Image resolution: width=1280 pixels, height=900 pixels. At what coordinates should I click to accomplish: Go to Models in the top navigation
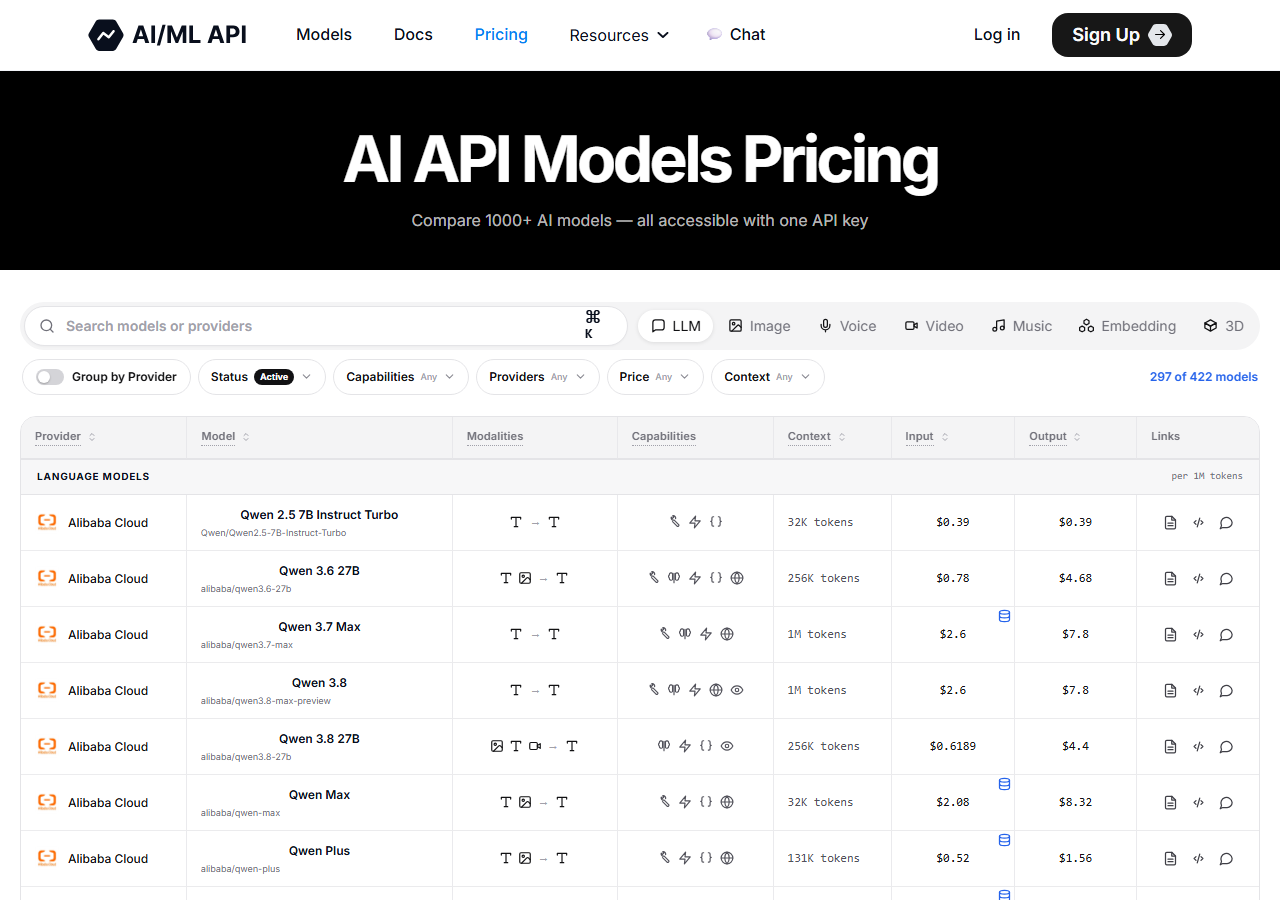pos(324,34)
